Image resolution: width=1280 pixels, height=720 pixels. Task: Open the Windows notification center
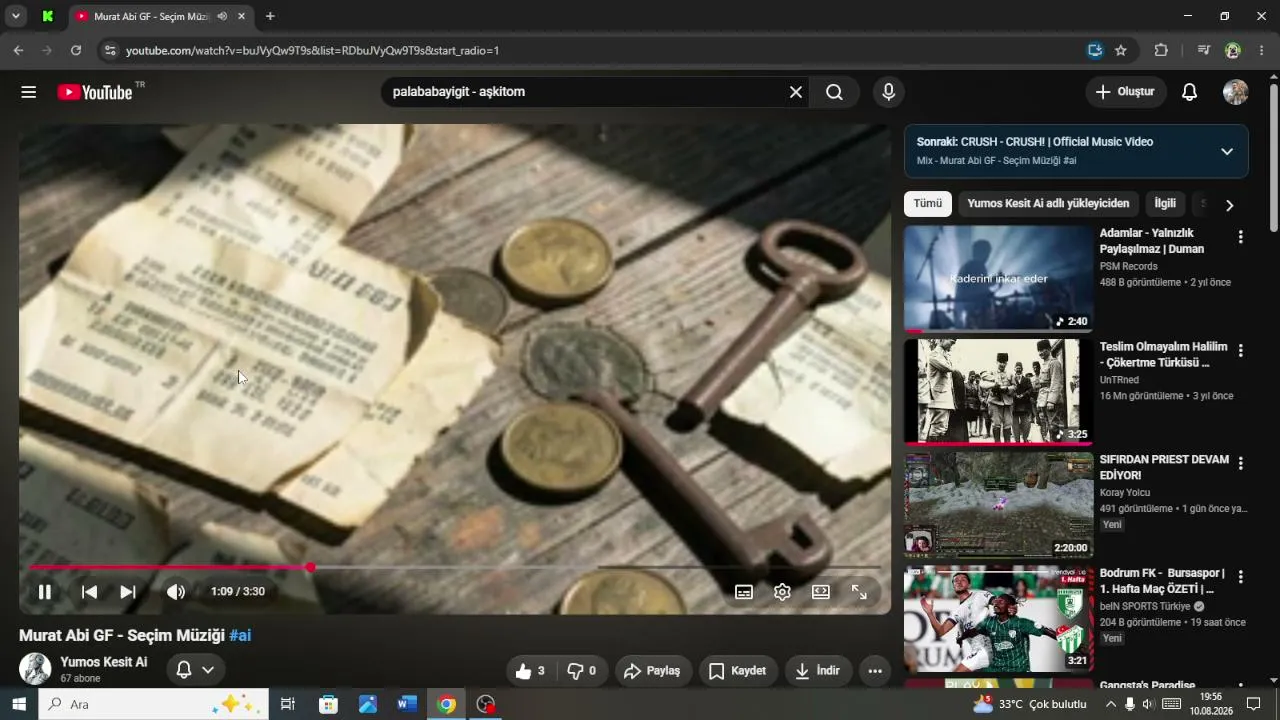point(1253,704)
